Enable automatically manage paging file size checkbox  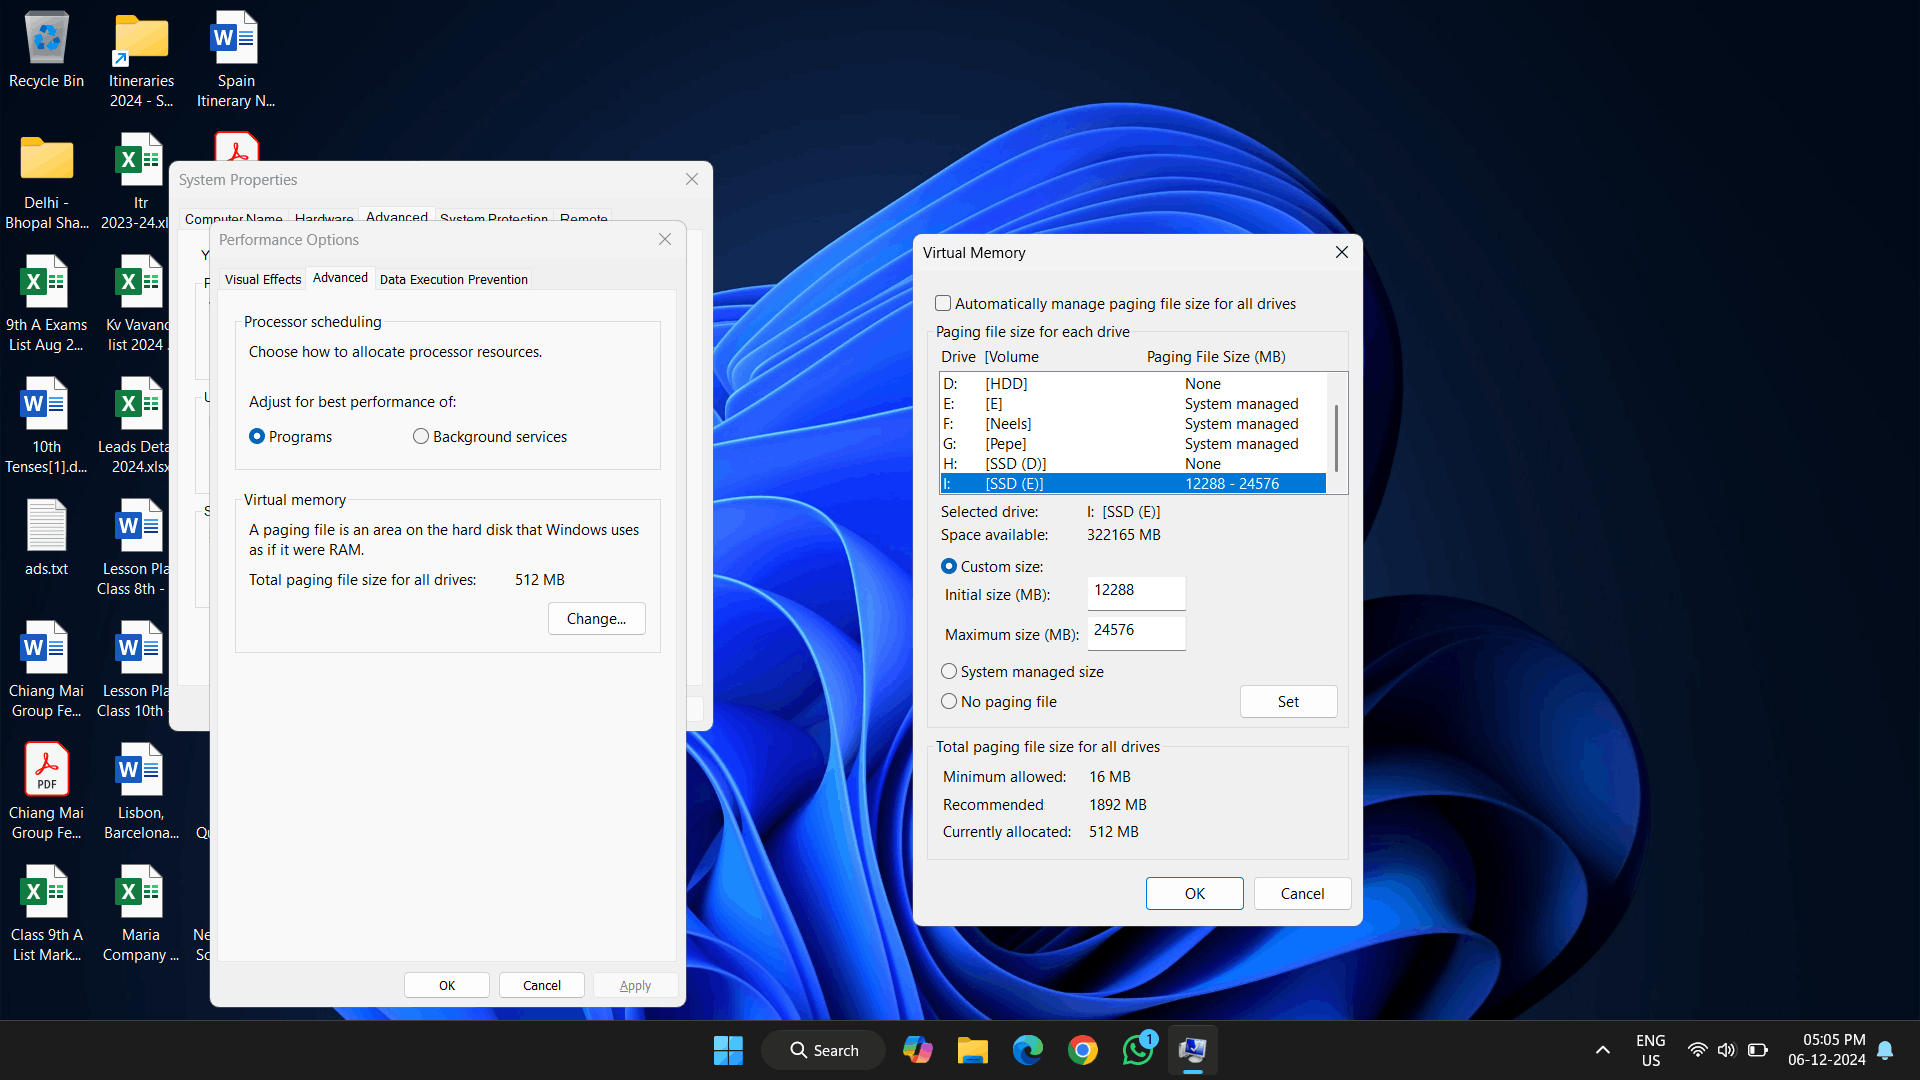coord(943,303)
